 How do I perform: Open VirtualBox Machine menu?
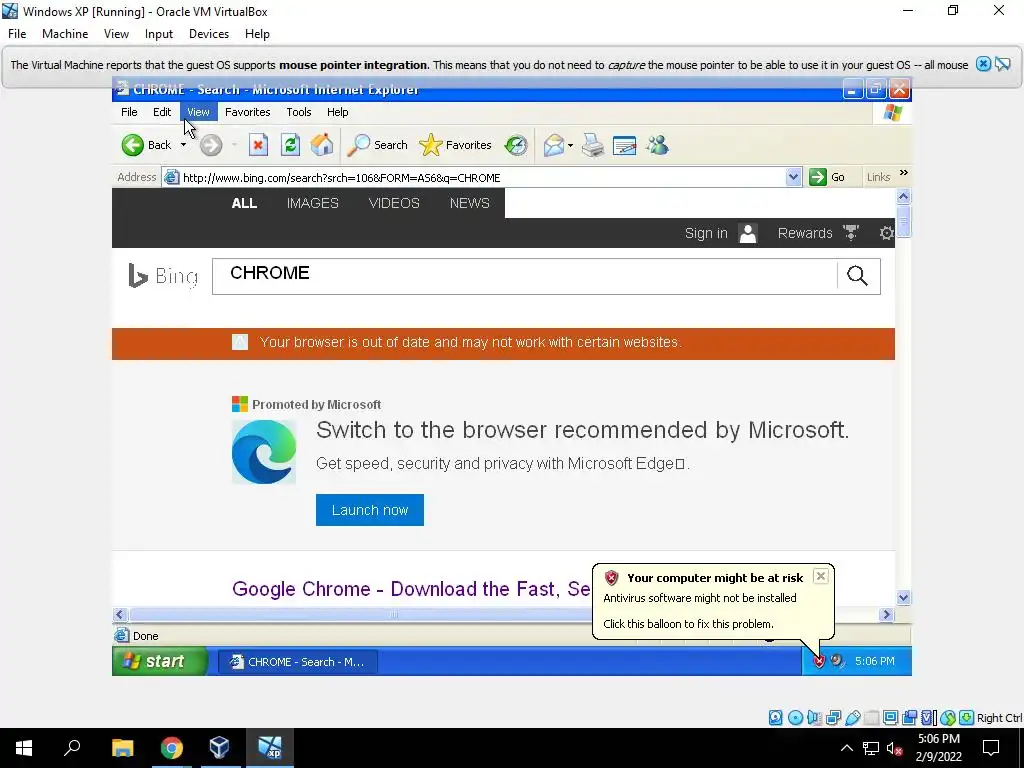pos(65,34)
